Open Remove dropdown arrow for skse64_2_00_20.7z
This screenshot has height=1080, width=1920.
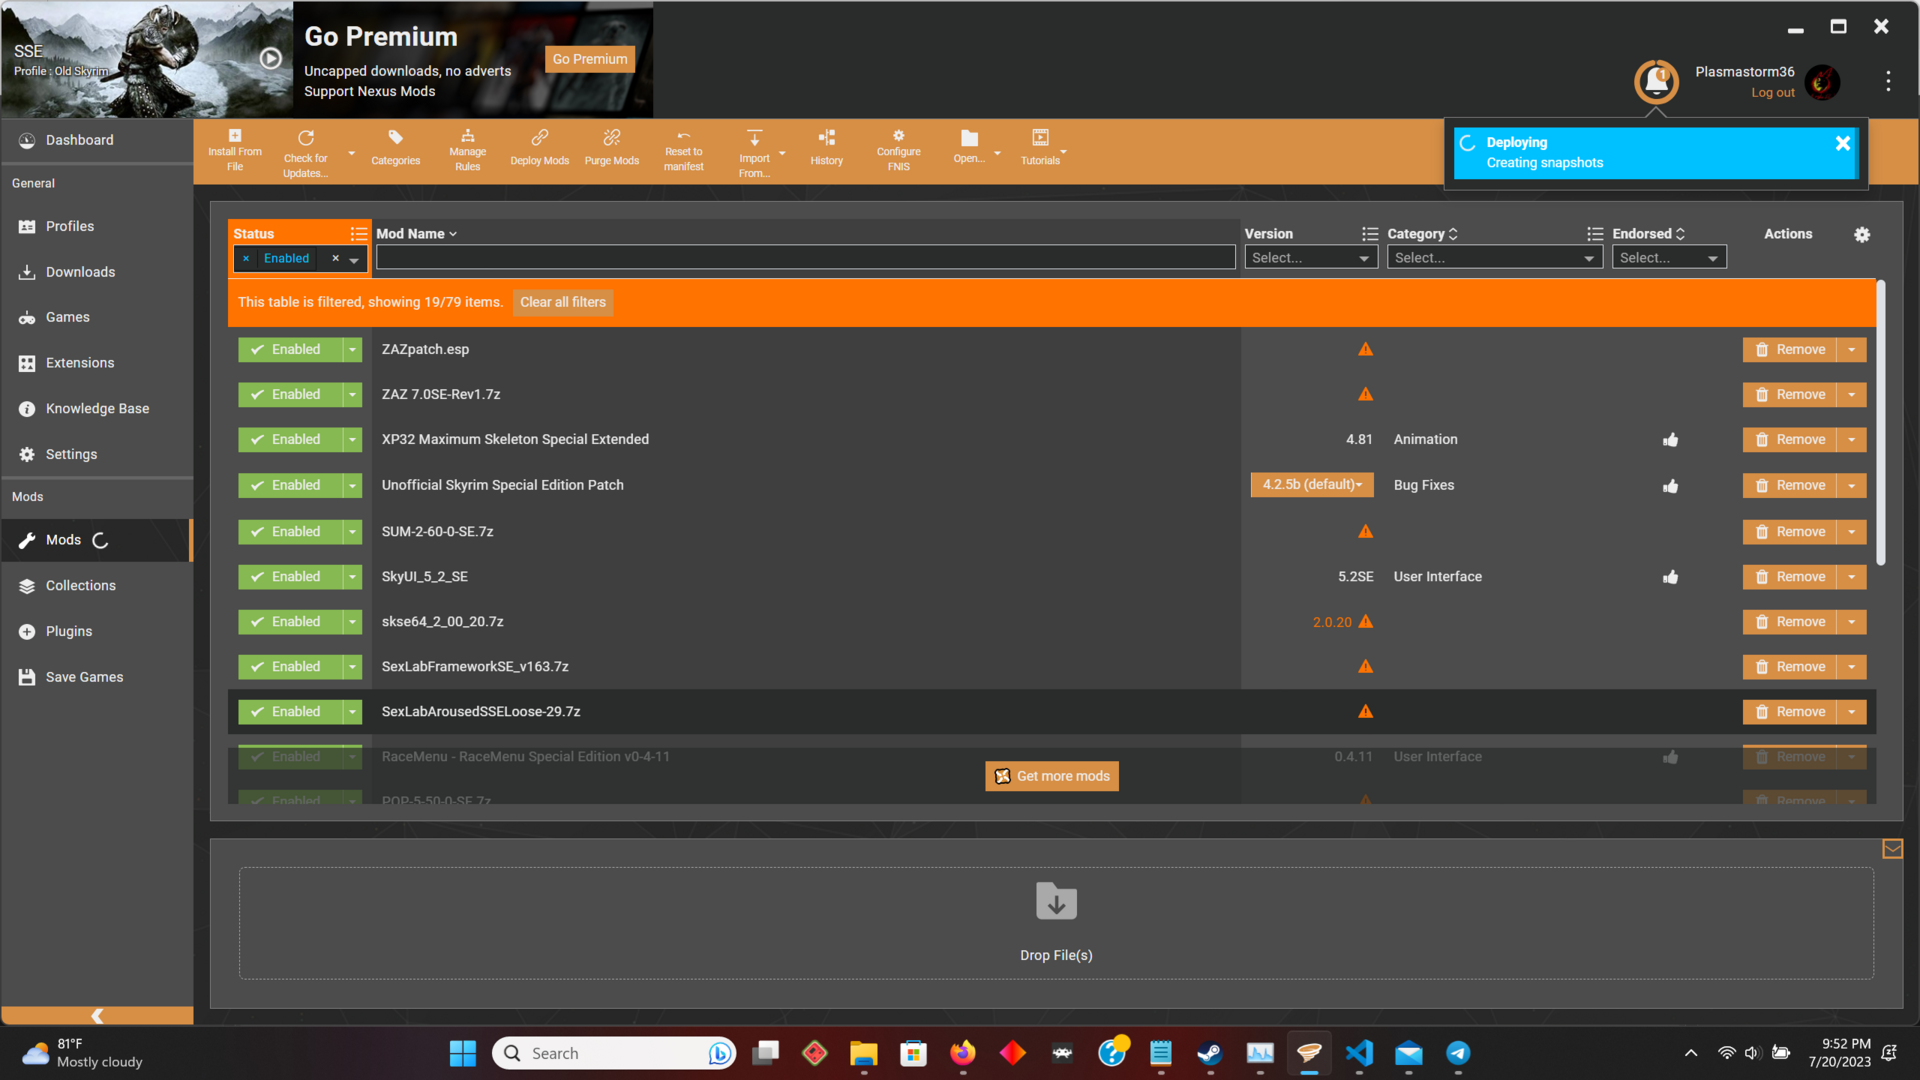tap(1852, 621)
